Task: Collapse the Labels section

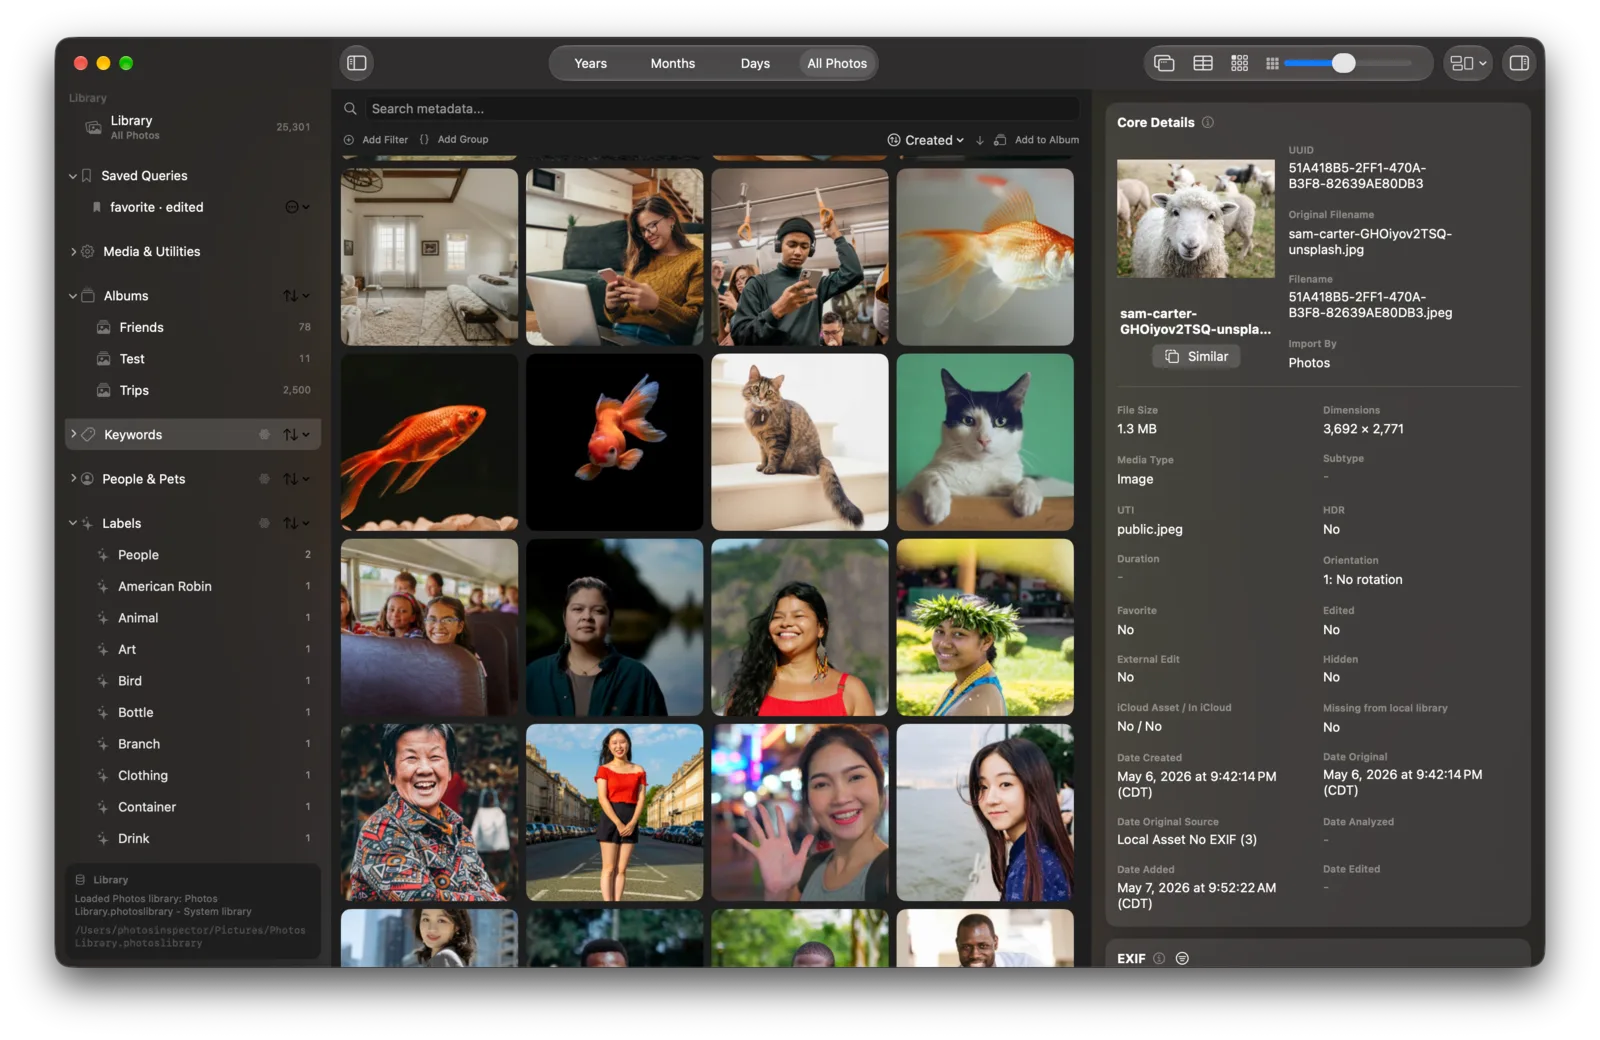Action: click(x=73, y=523)
